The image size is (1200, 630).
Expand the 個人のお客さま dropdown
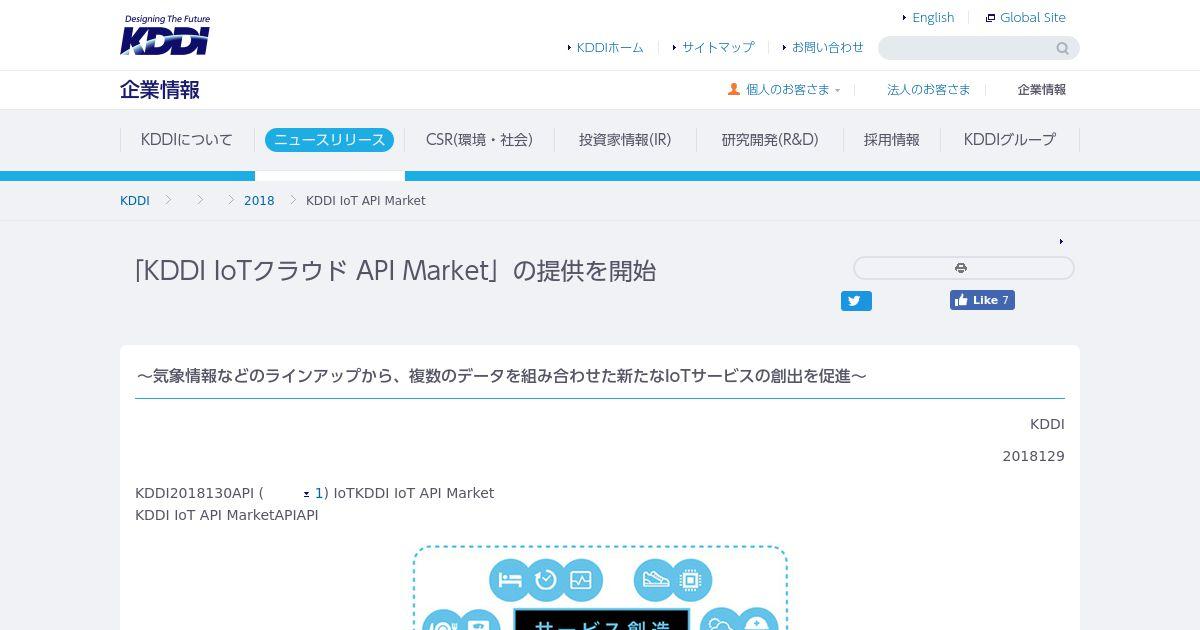[788, 89]
